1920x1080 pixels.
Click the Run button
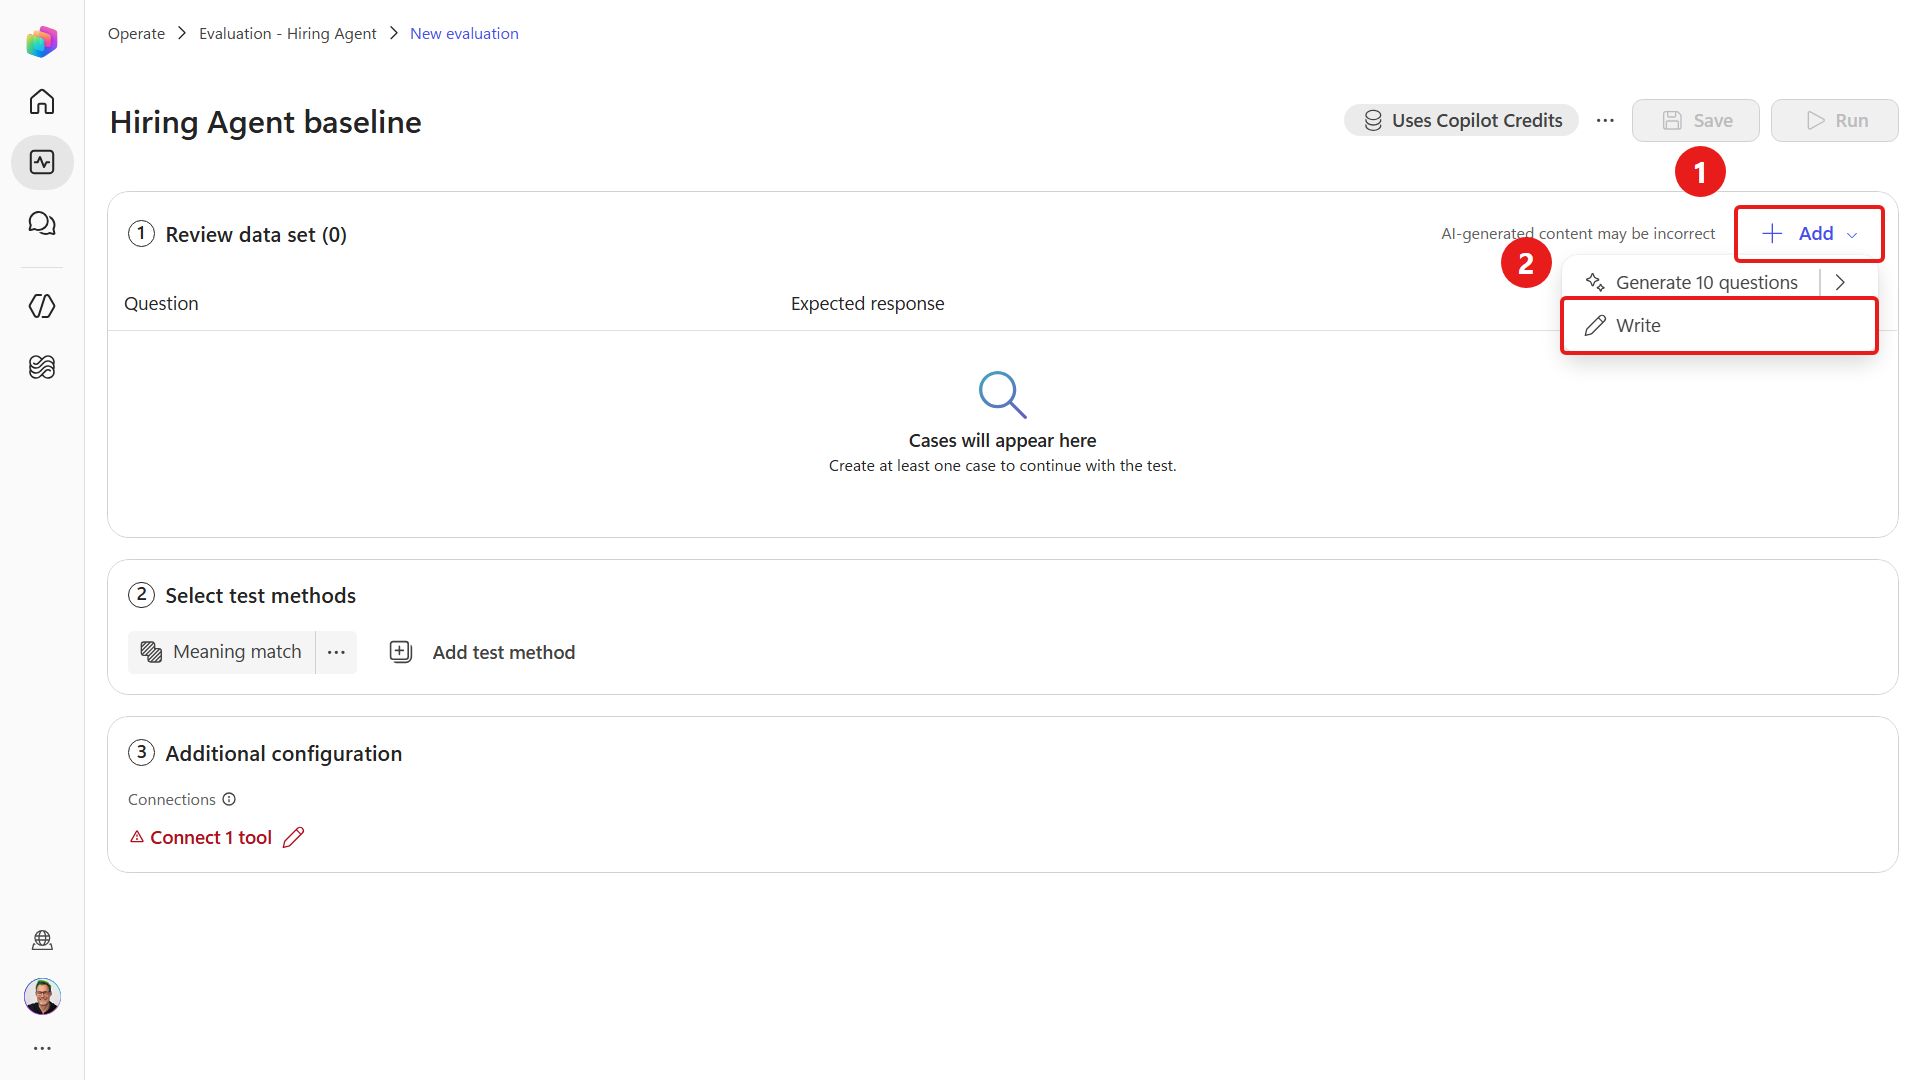click(1835, 120)
